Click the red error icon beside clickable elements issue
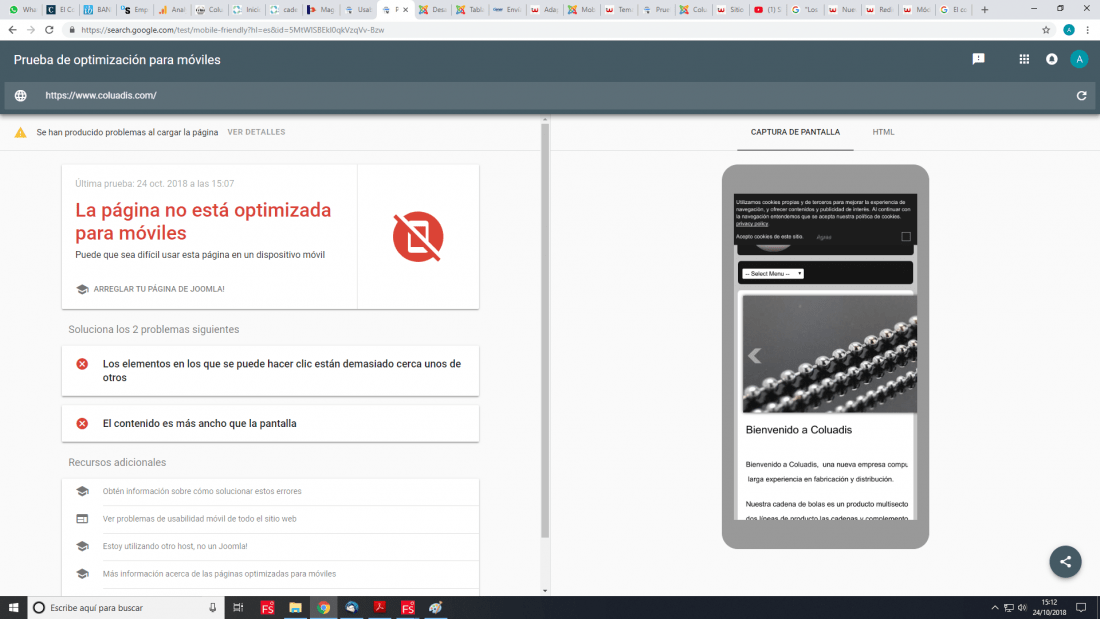1100x619 pixels. pos(82,364)
